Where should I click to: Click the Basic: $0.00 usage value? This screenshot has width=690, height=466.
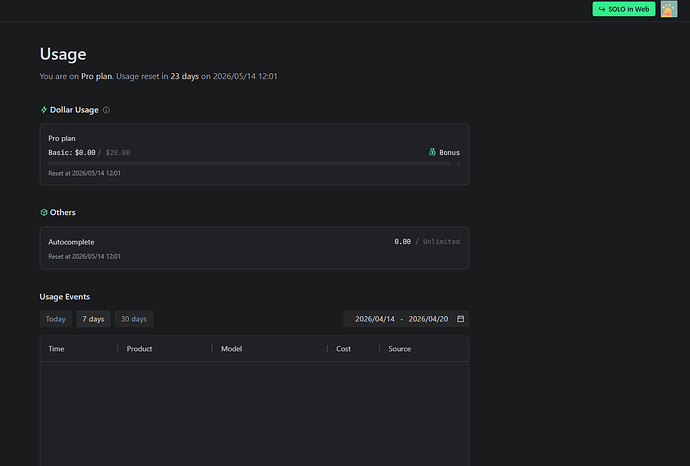[72, 152]
